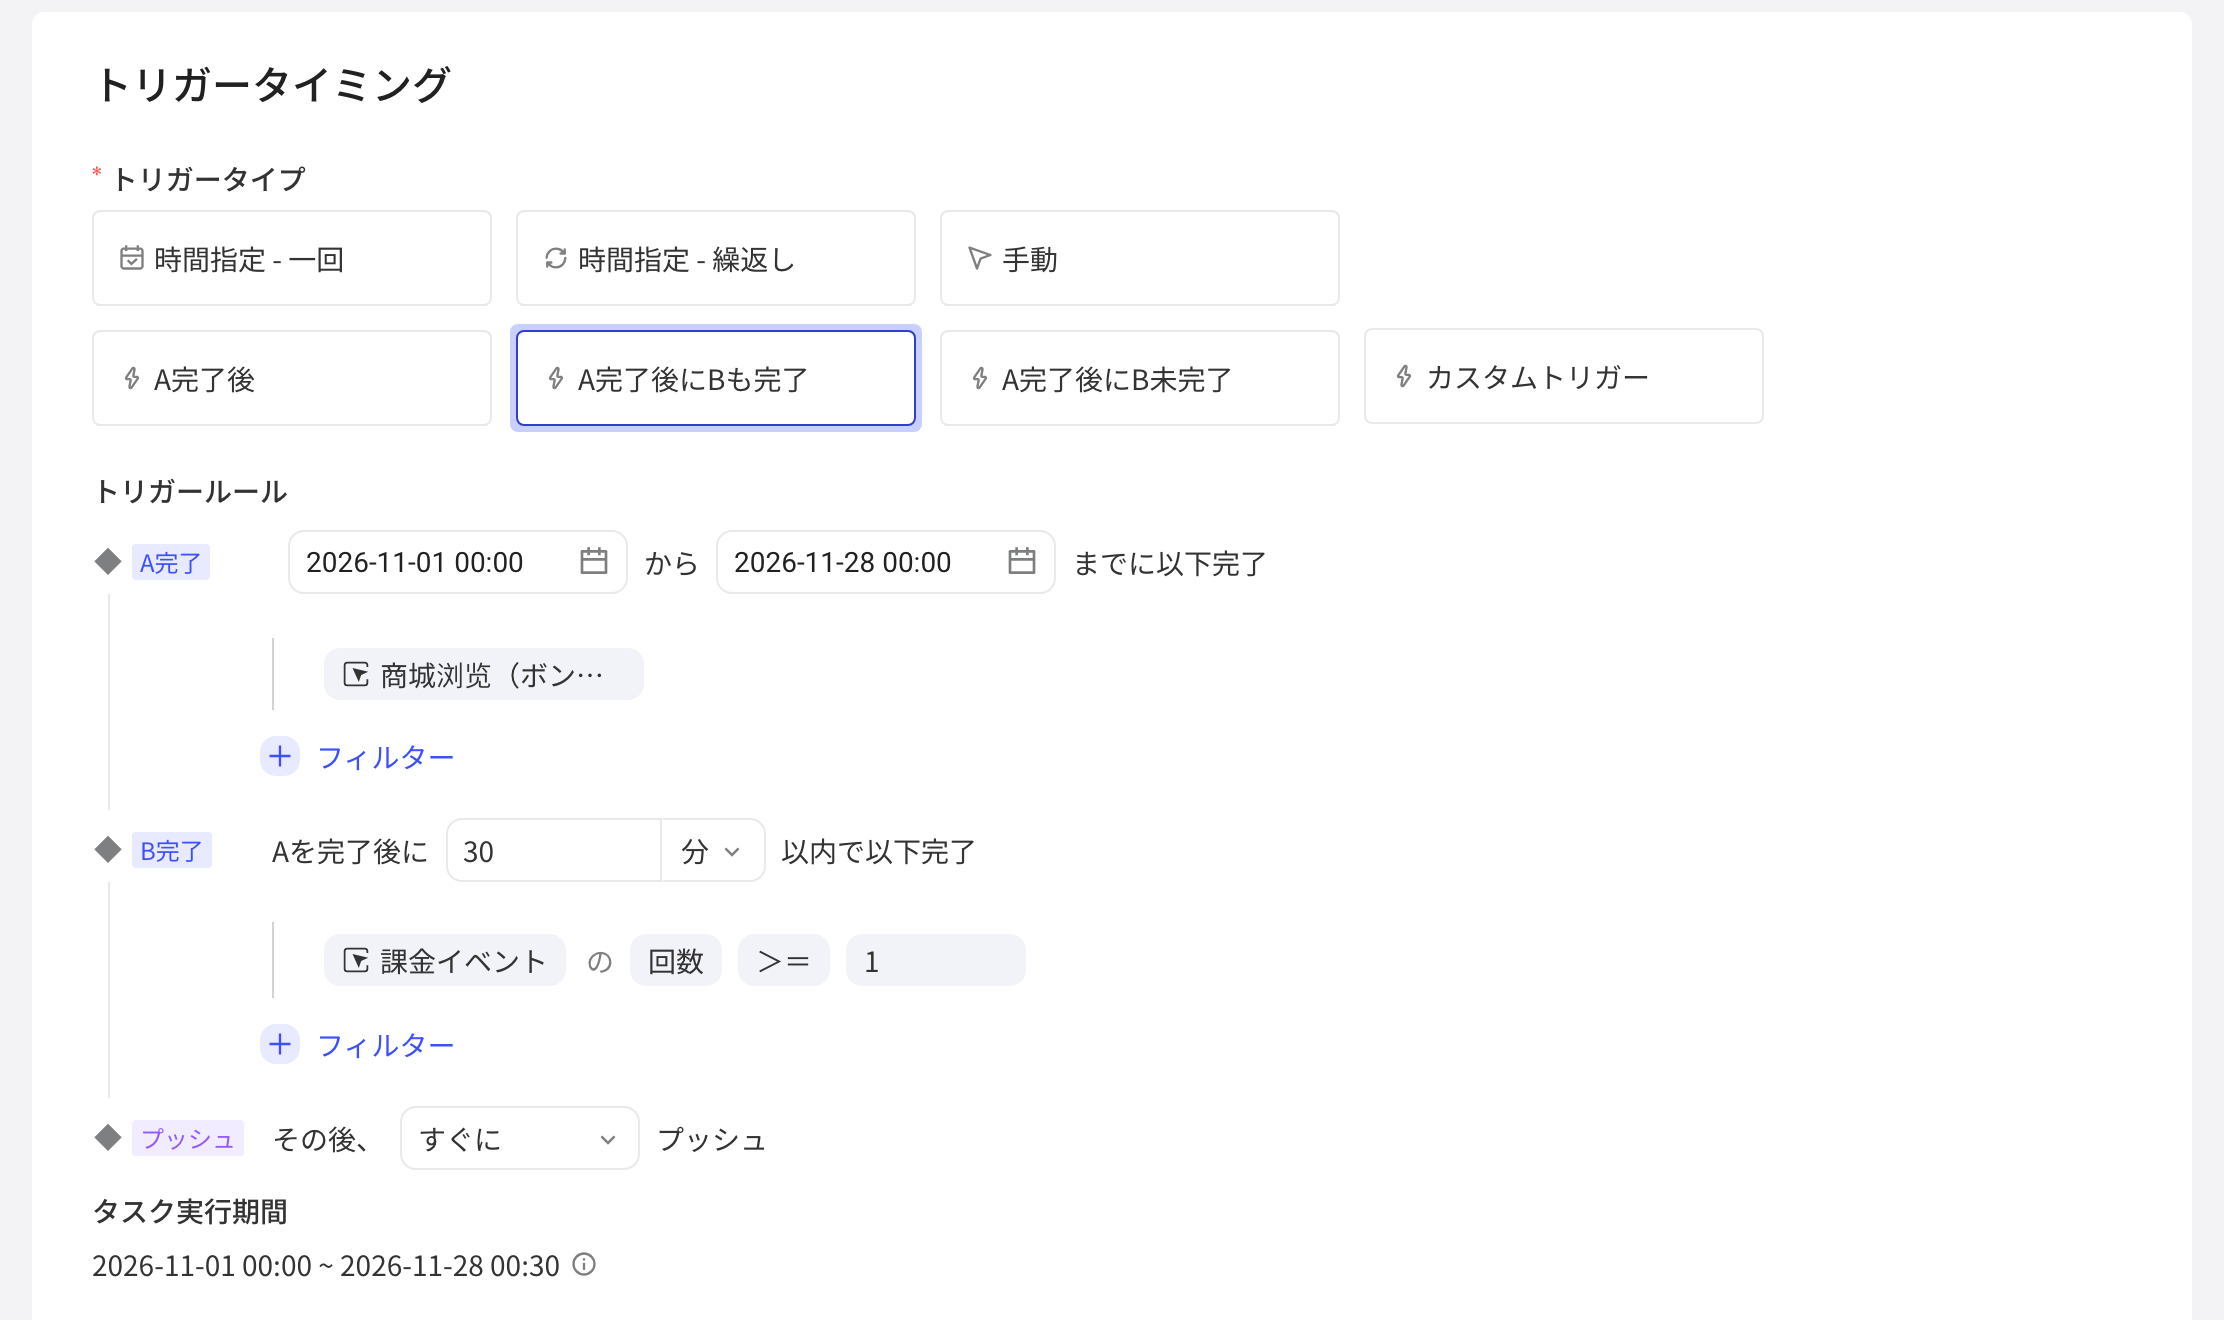Click the diamond marker beside B完了
Image resolution: width=2224 pixels, height=1320 pixels.
point(108,850)
